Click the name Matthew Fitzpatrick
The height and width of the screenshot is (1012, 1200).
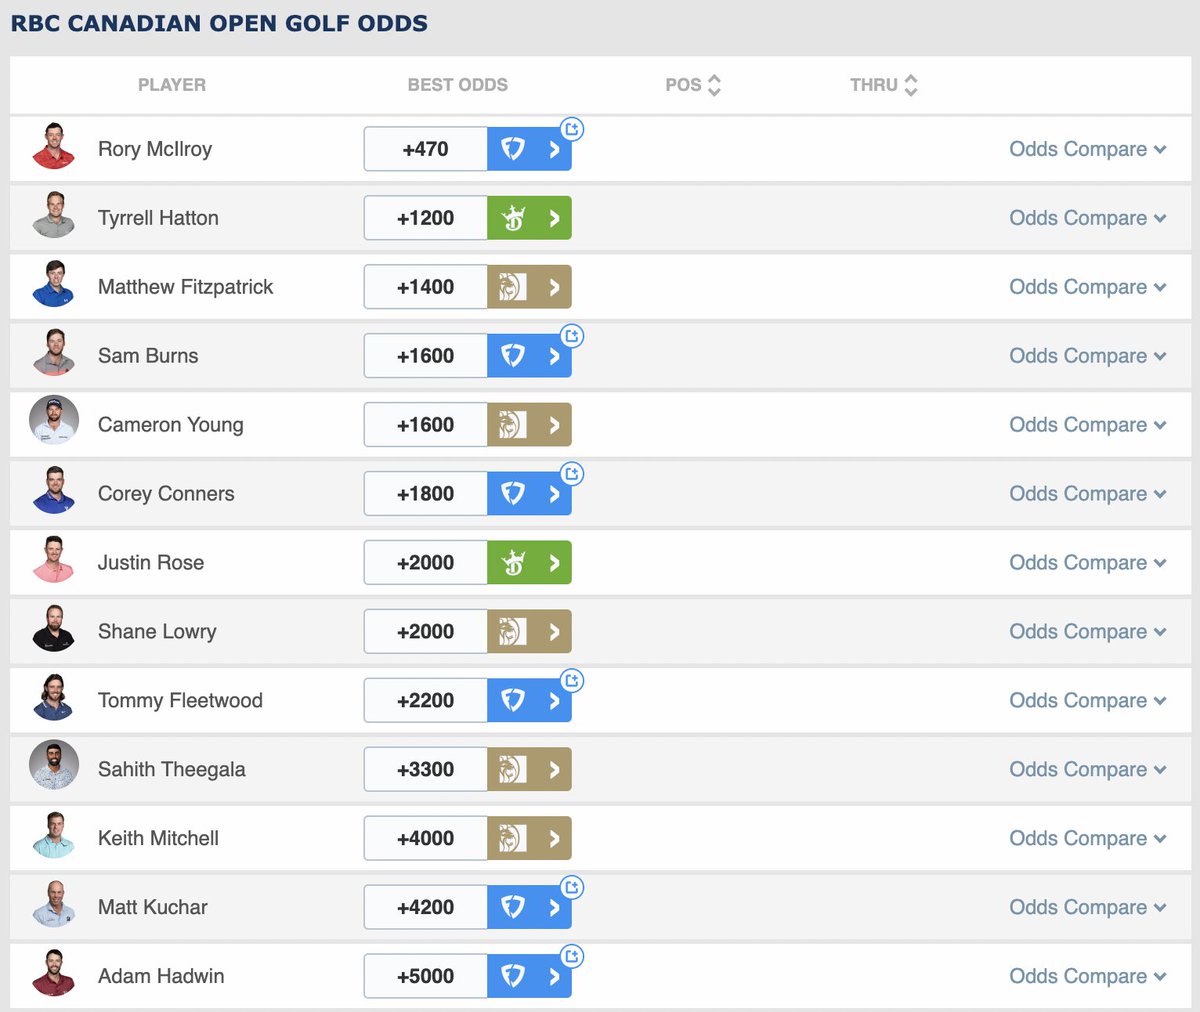click(186, 287)
